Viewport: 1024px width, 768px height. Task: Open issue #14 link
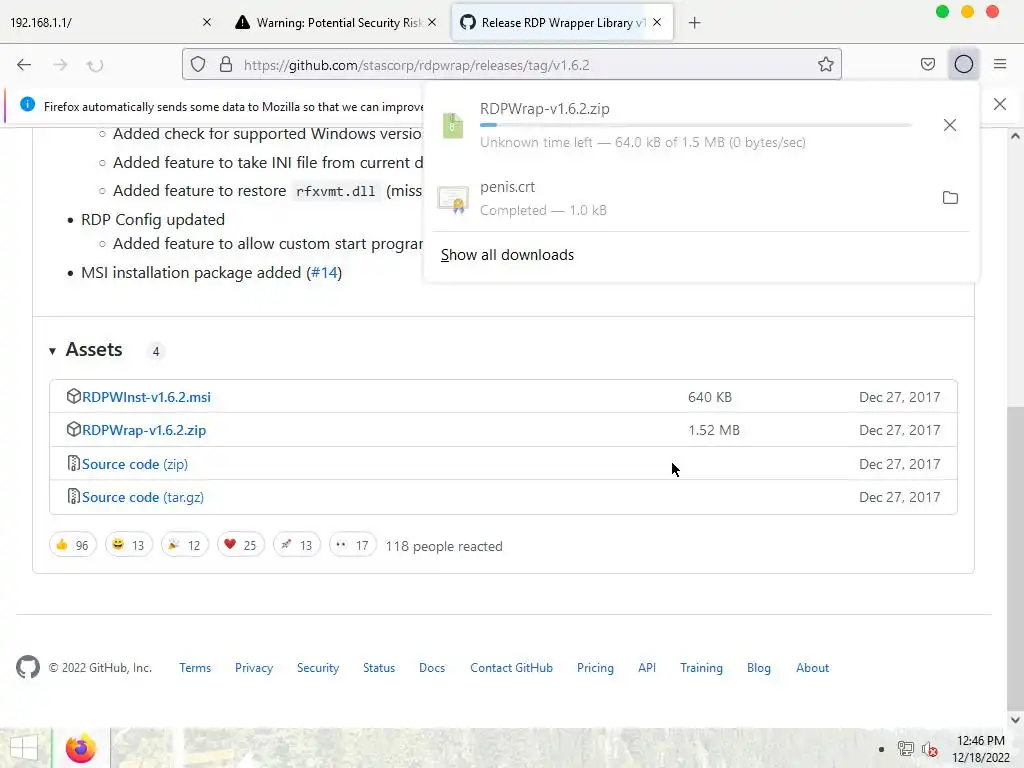pyautogui.click(x=325, y=272)
